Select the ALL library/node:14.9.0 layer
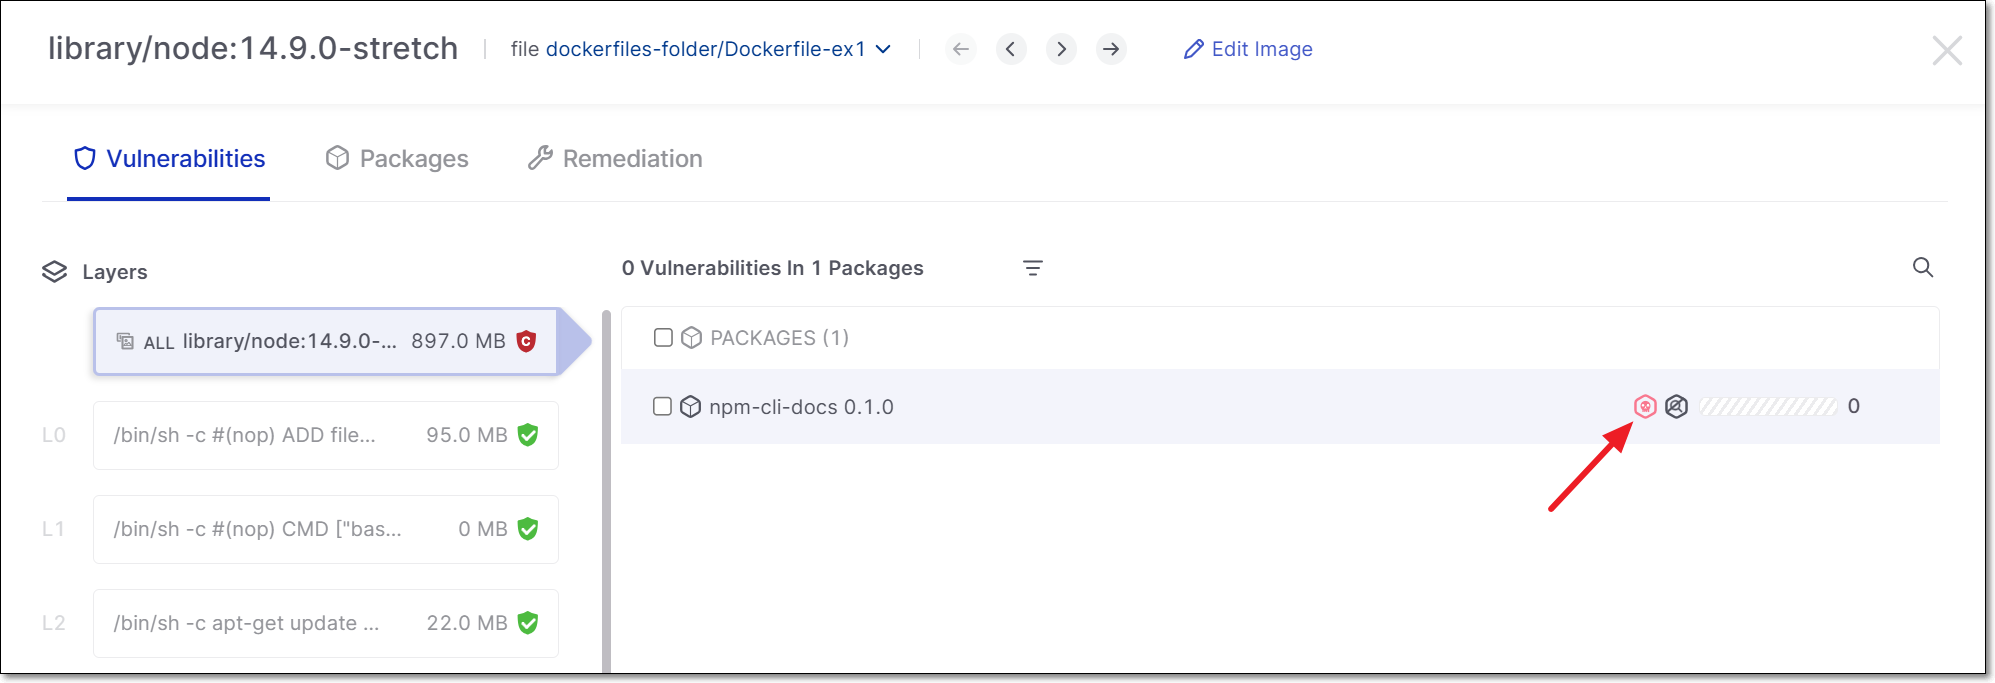The width and height of the screenshot is (1995, 683). click(x=326, y=341)
